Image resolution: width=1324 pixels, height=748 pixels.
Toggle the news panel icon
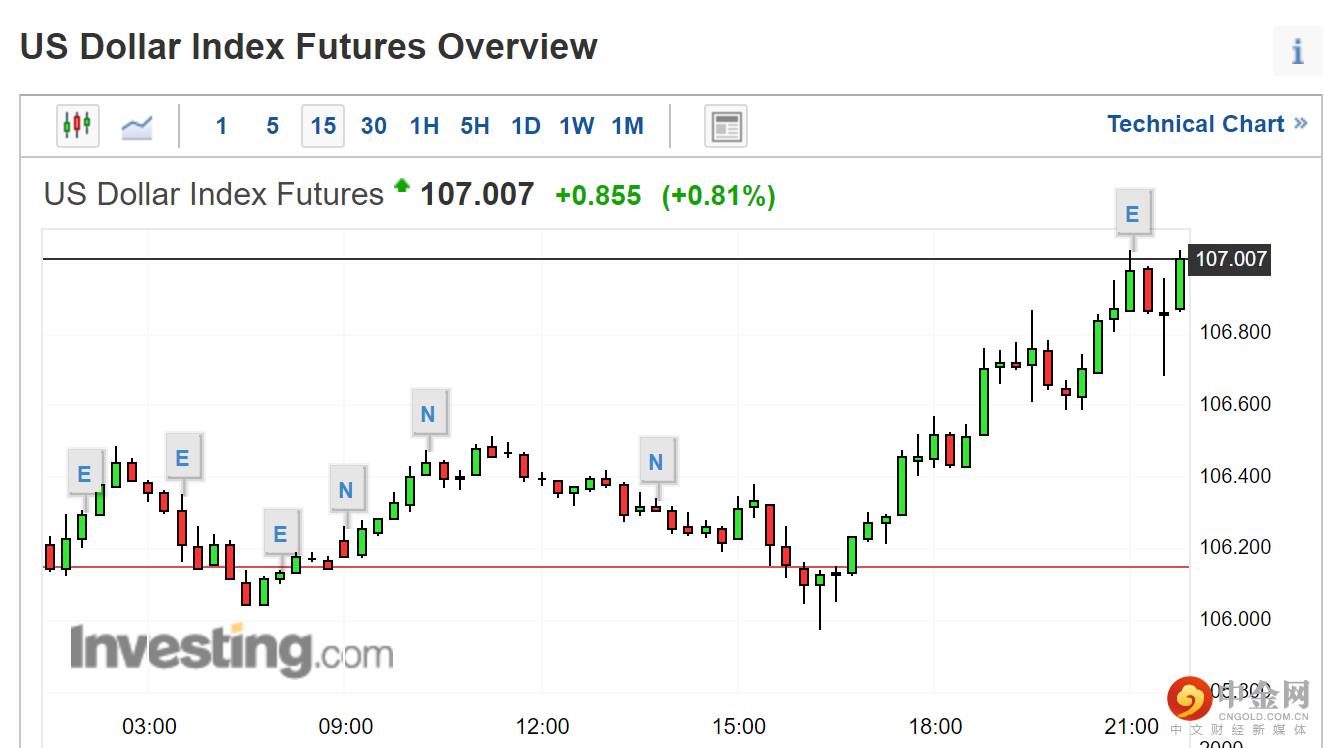pyautogui.click(x=726, y=127)
